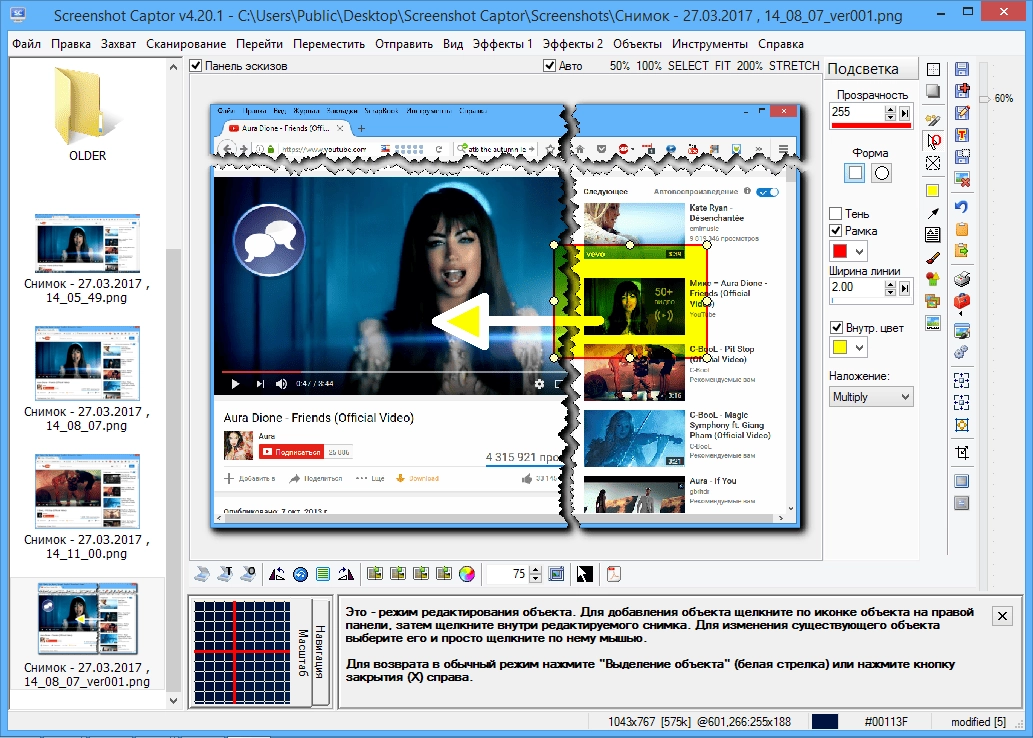Toggle the Внутр. цвет checkbox
Viewport: 1033px width, 738px height.
point(836,327)
